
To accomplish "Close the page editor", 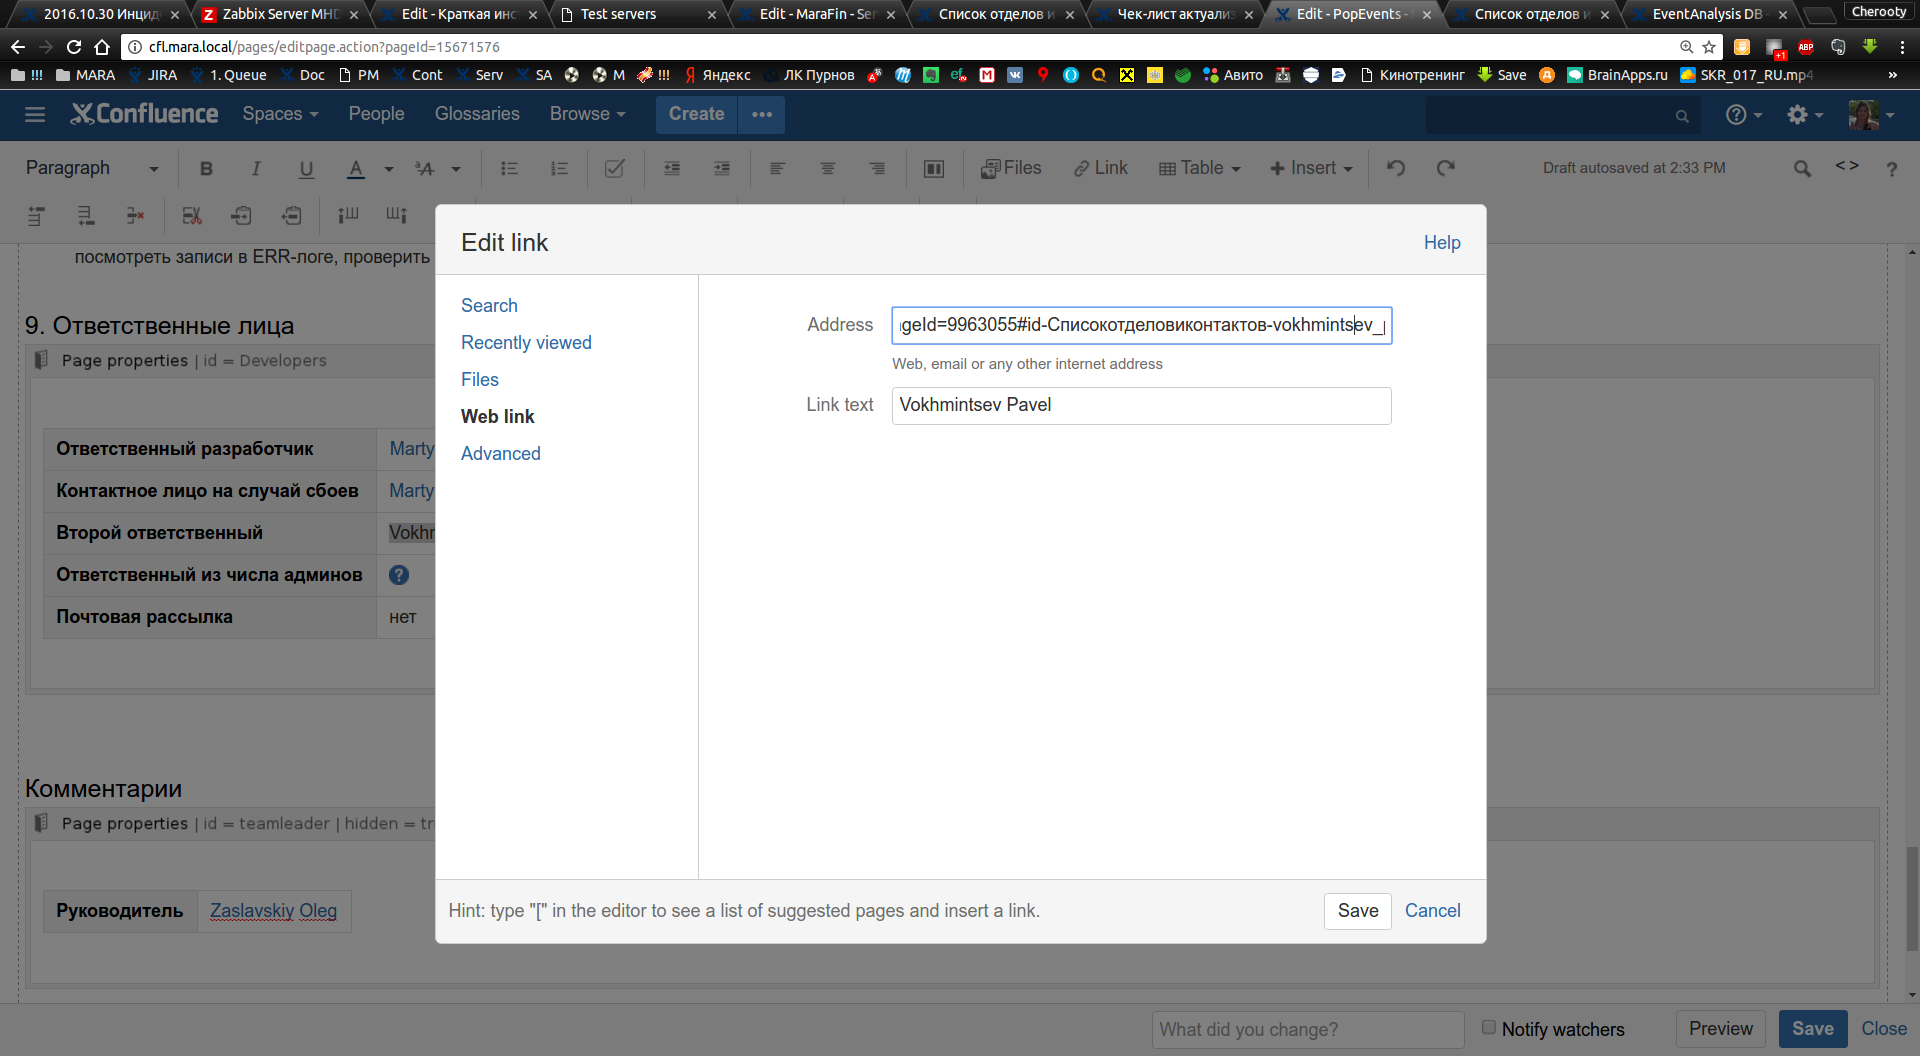I will pos(1883,1029).
